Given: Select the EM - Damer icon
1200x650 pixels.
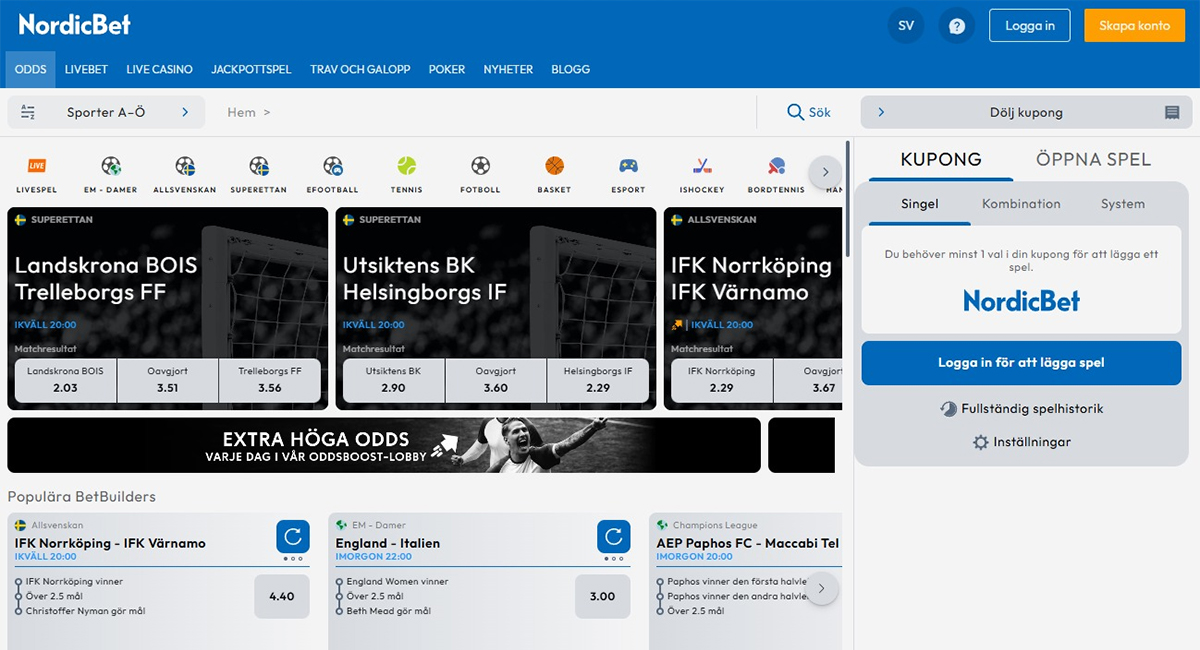Looking at the screenshot, I should click(x=111, y=166).
